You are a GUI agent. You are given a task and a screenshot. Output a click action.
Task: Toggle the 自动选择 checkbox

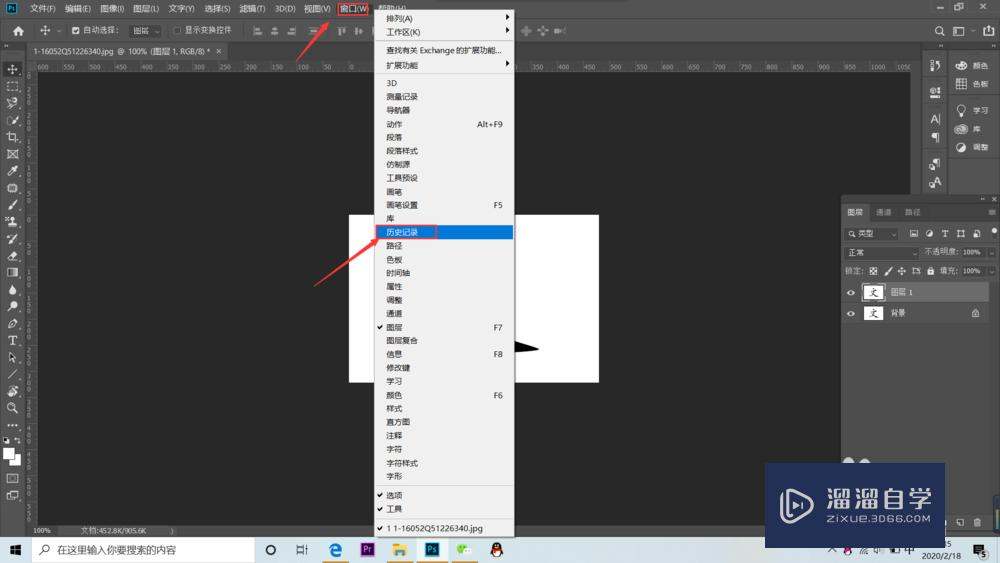[75, 31]
